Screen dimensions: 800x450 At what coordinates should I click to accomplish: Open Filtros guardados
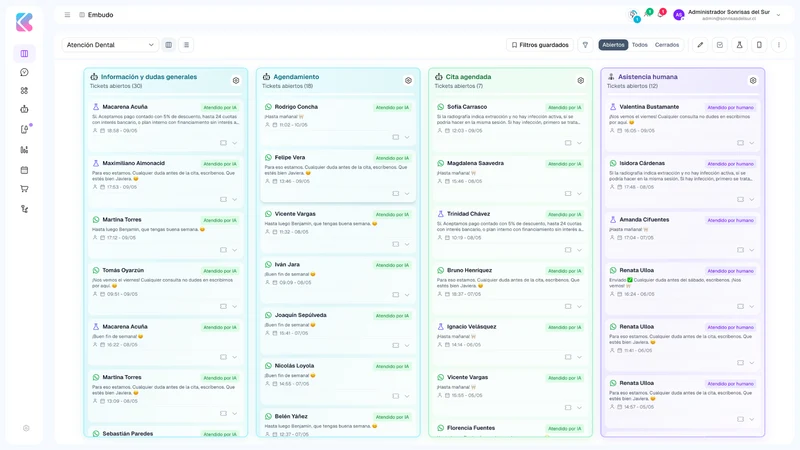coord(540,45)
